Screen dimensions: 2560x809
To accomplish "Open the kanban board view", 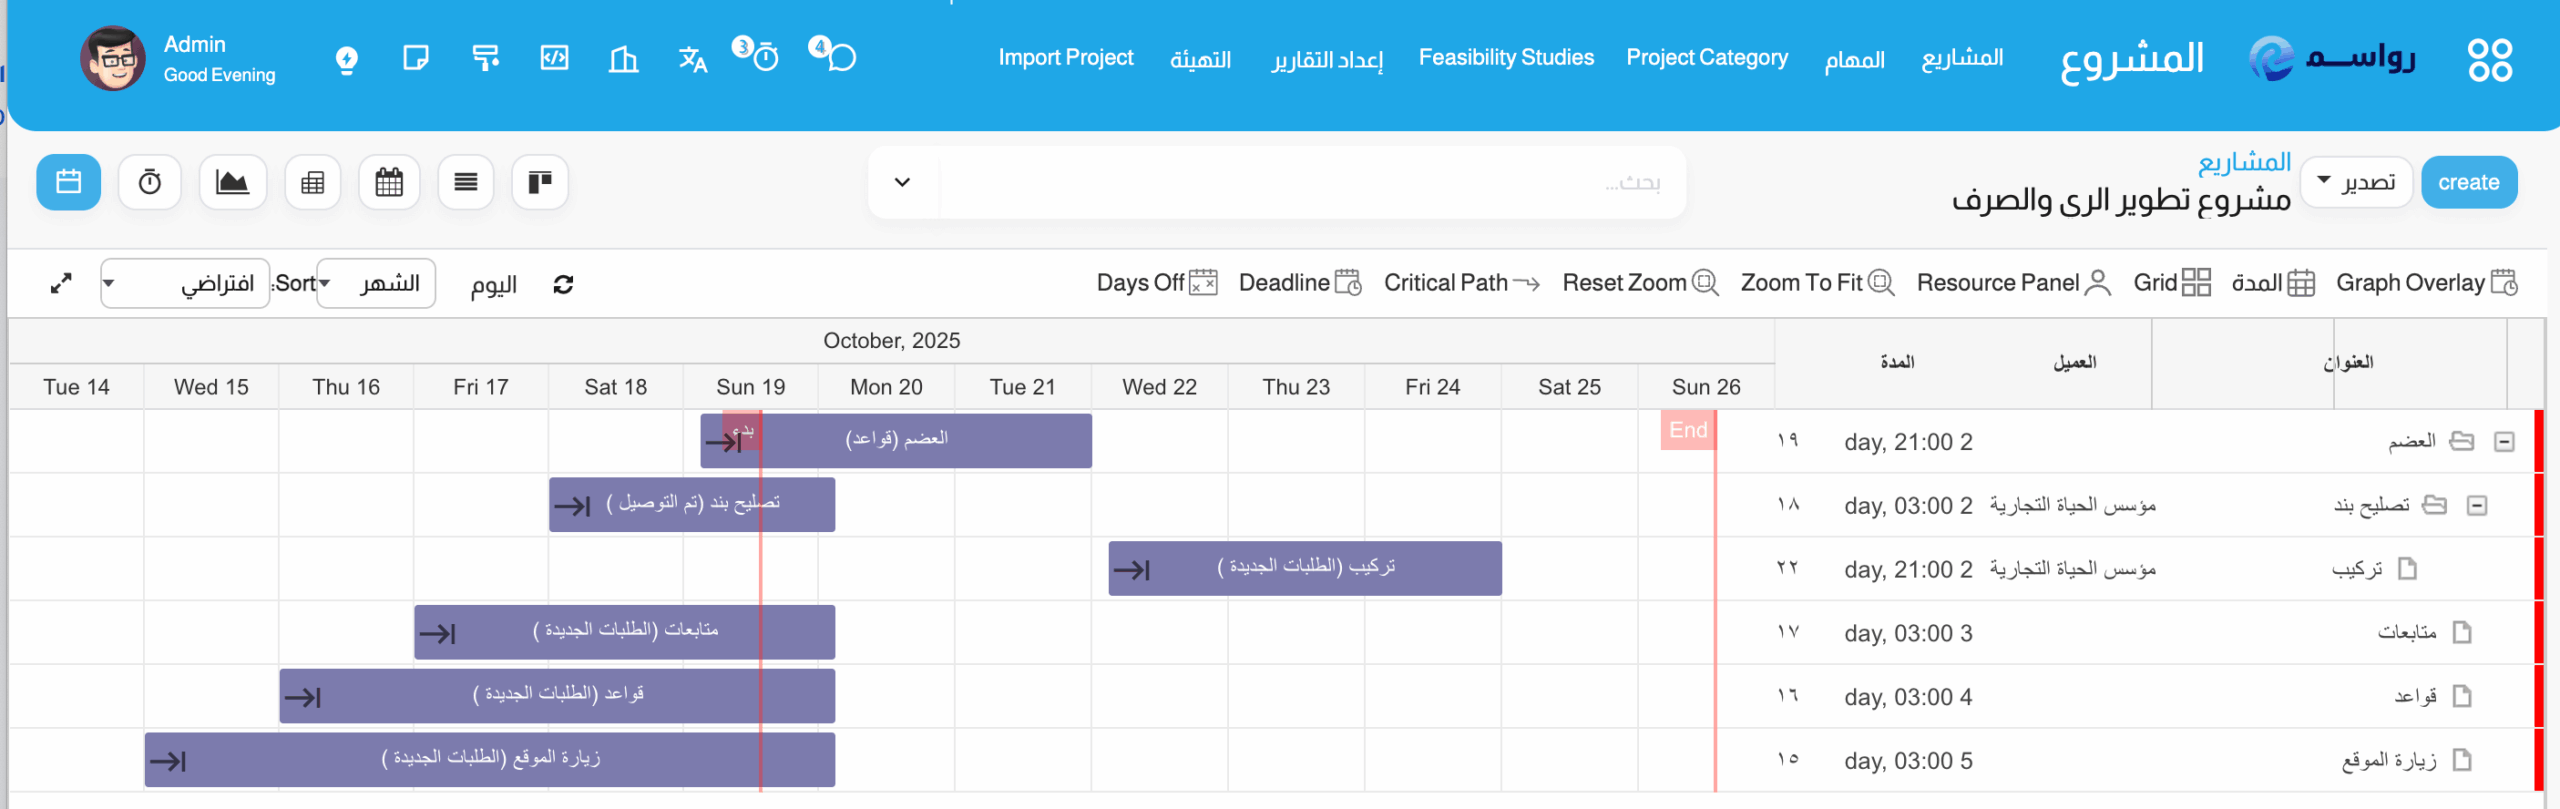I will (x=540, y=182).
